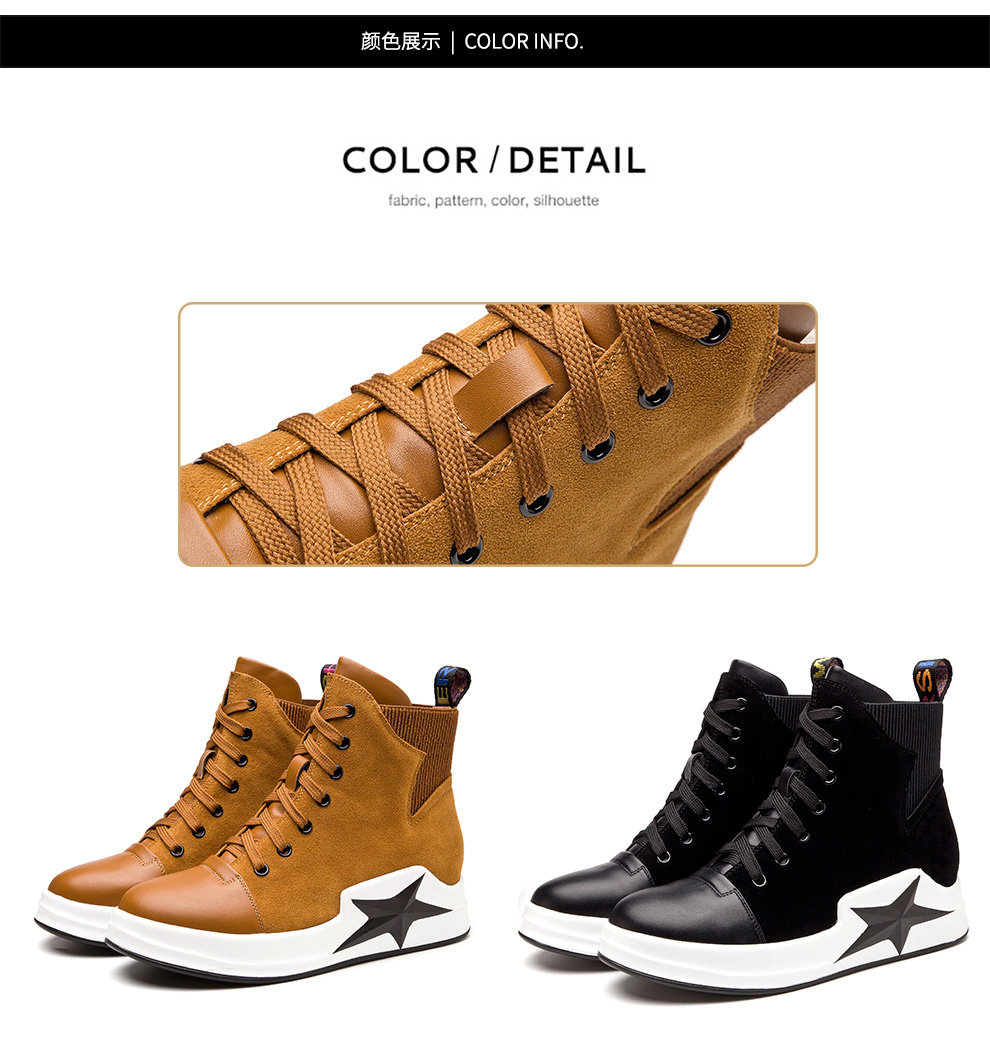
Task: Click the colorful heel tab on black shoe
Action: point(933,681)
